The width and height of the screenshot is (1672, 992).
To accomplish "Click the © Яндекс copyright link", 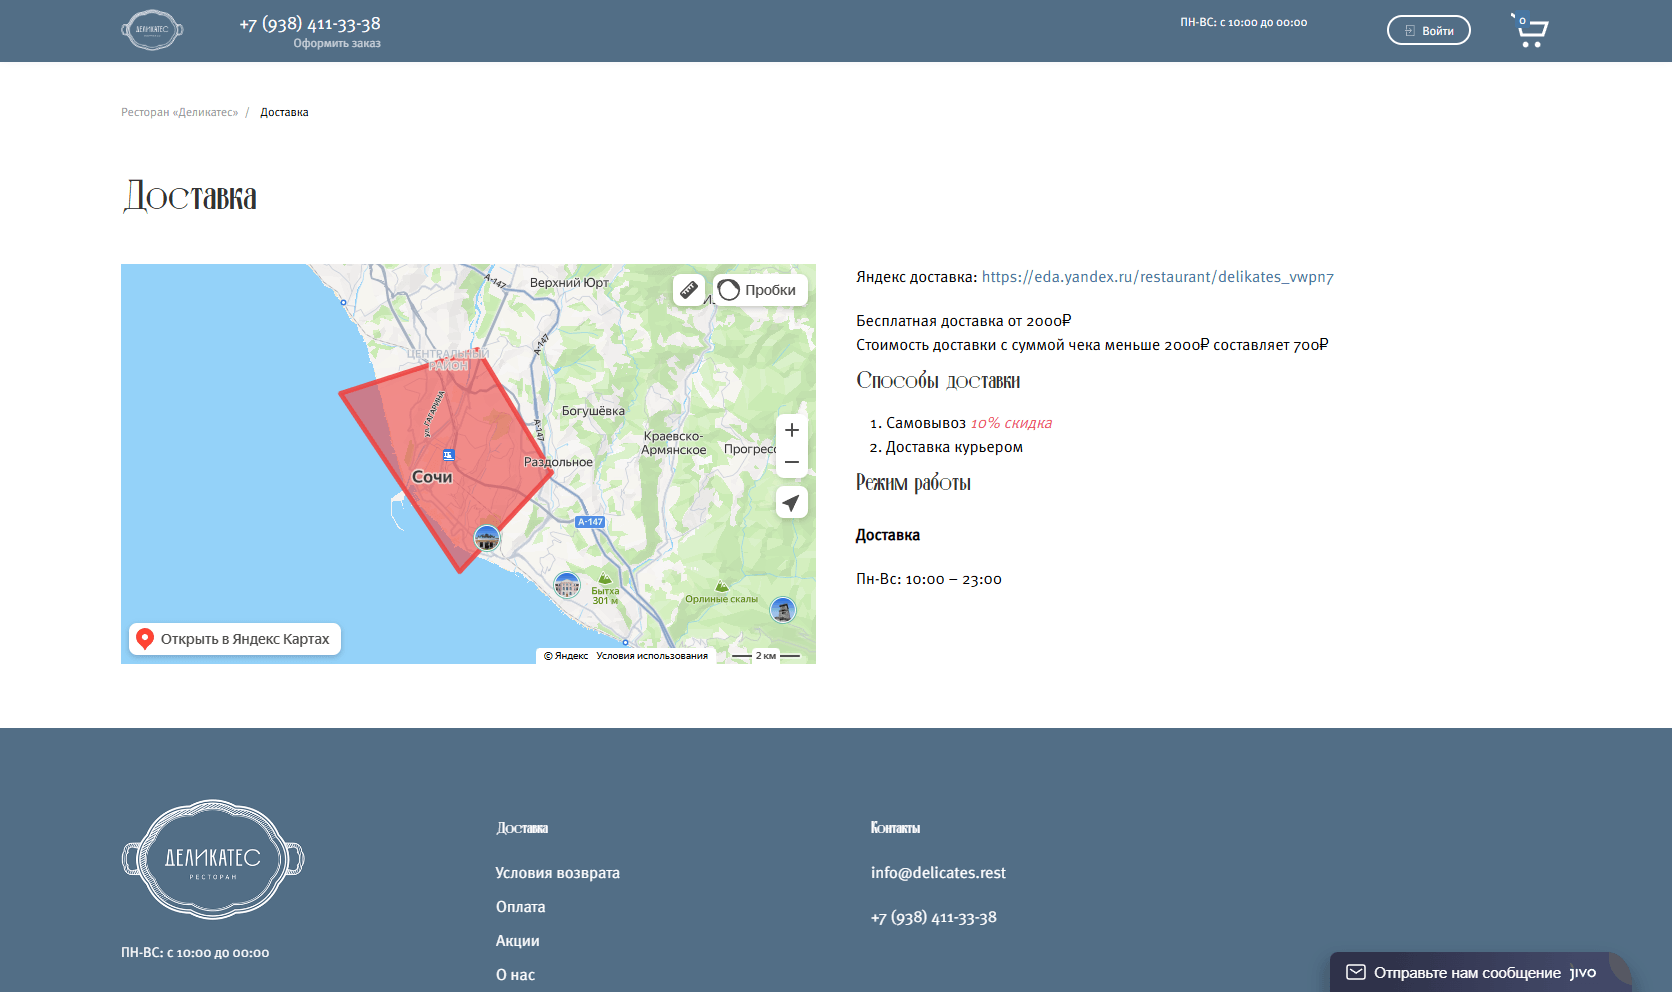I will [566, 656].
